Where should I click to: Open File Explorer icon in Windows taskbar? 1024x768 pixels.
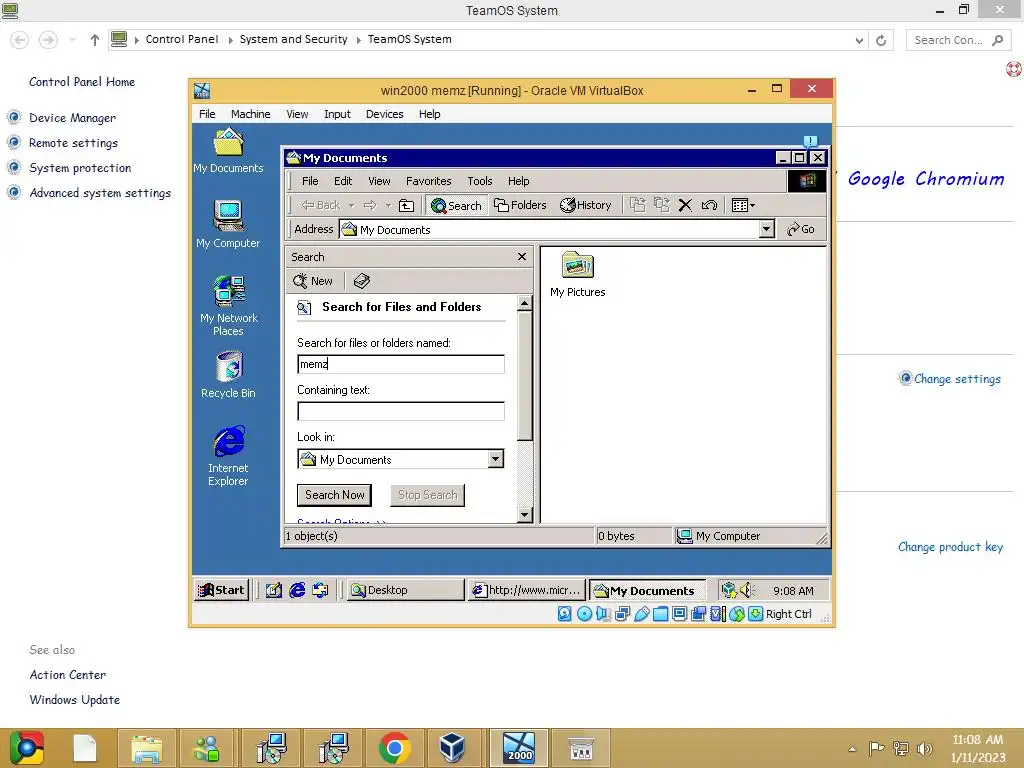[146, 748]
